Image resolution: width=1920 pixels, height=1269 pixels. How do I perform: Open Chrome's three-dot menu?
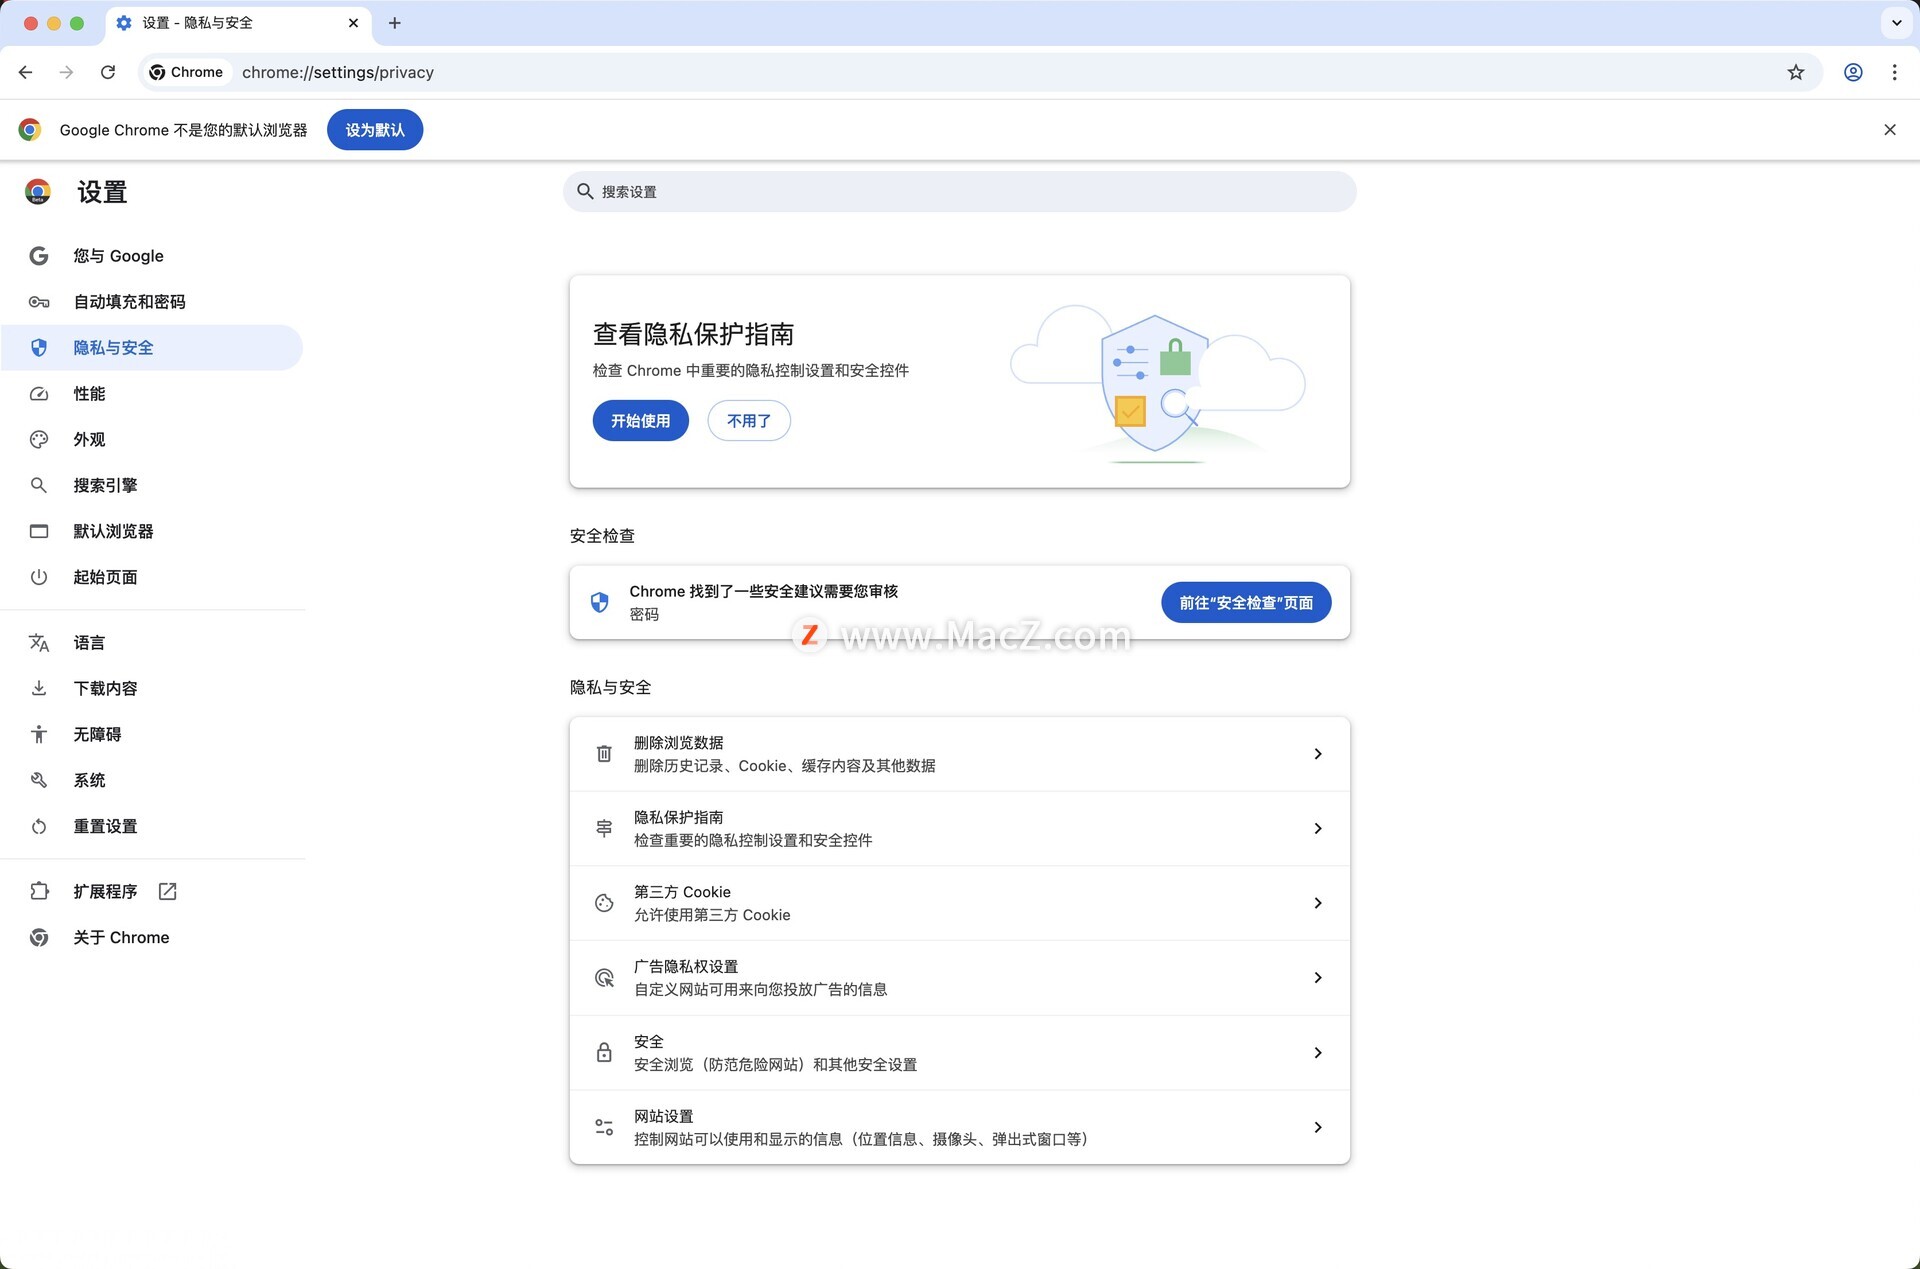(1894, 72)
